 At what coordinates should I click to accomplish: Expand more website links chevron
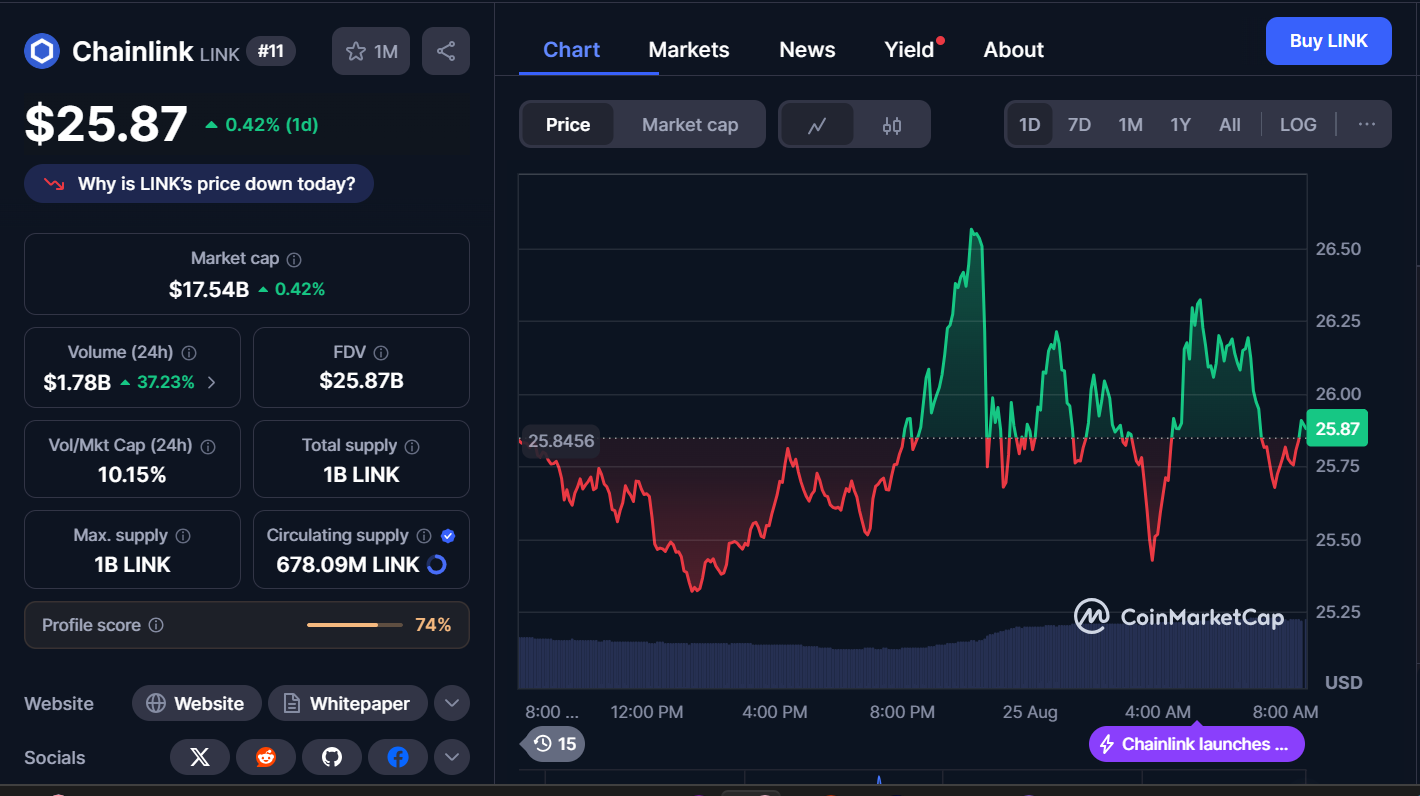click(x=451, y=703)
